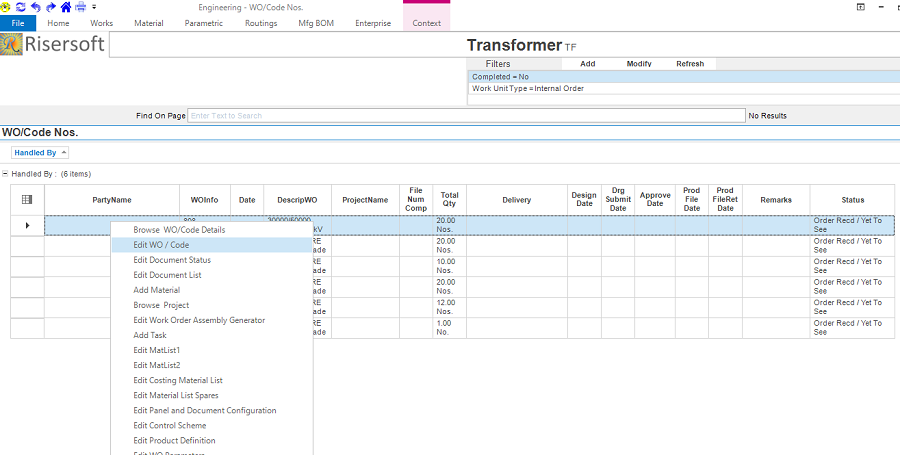Screen dimensions: 900x455
Task: Open the Context tab
Action: coord(427,24)
